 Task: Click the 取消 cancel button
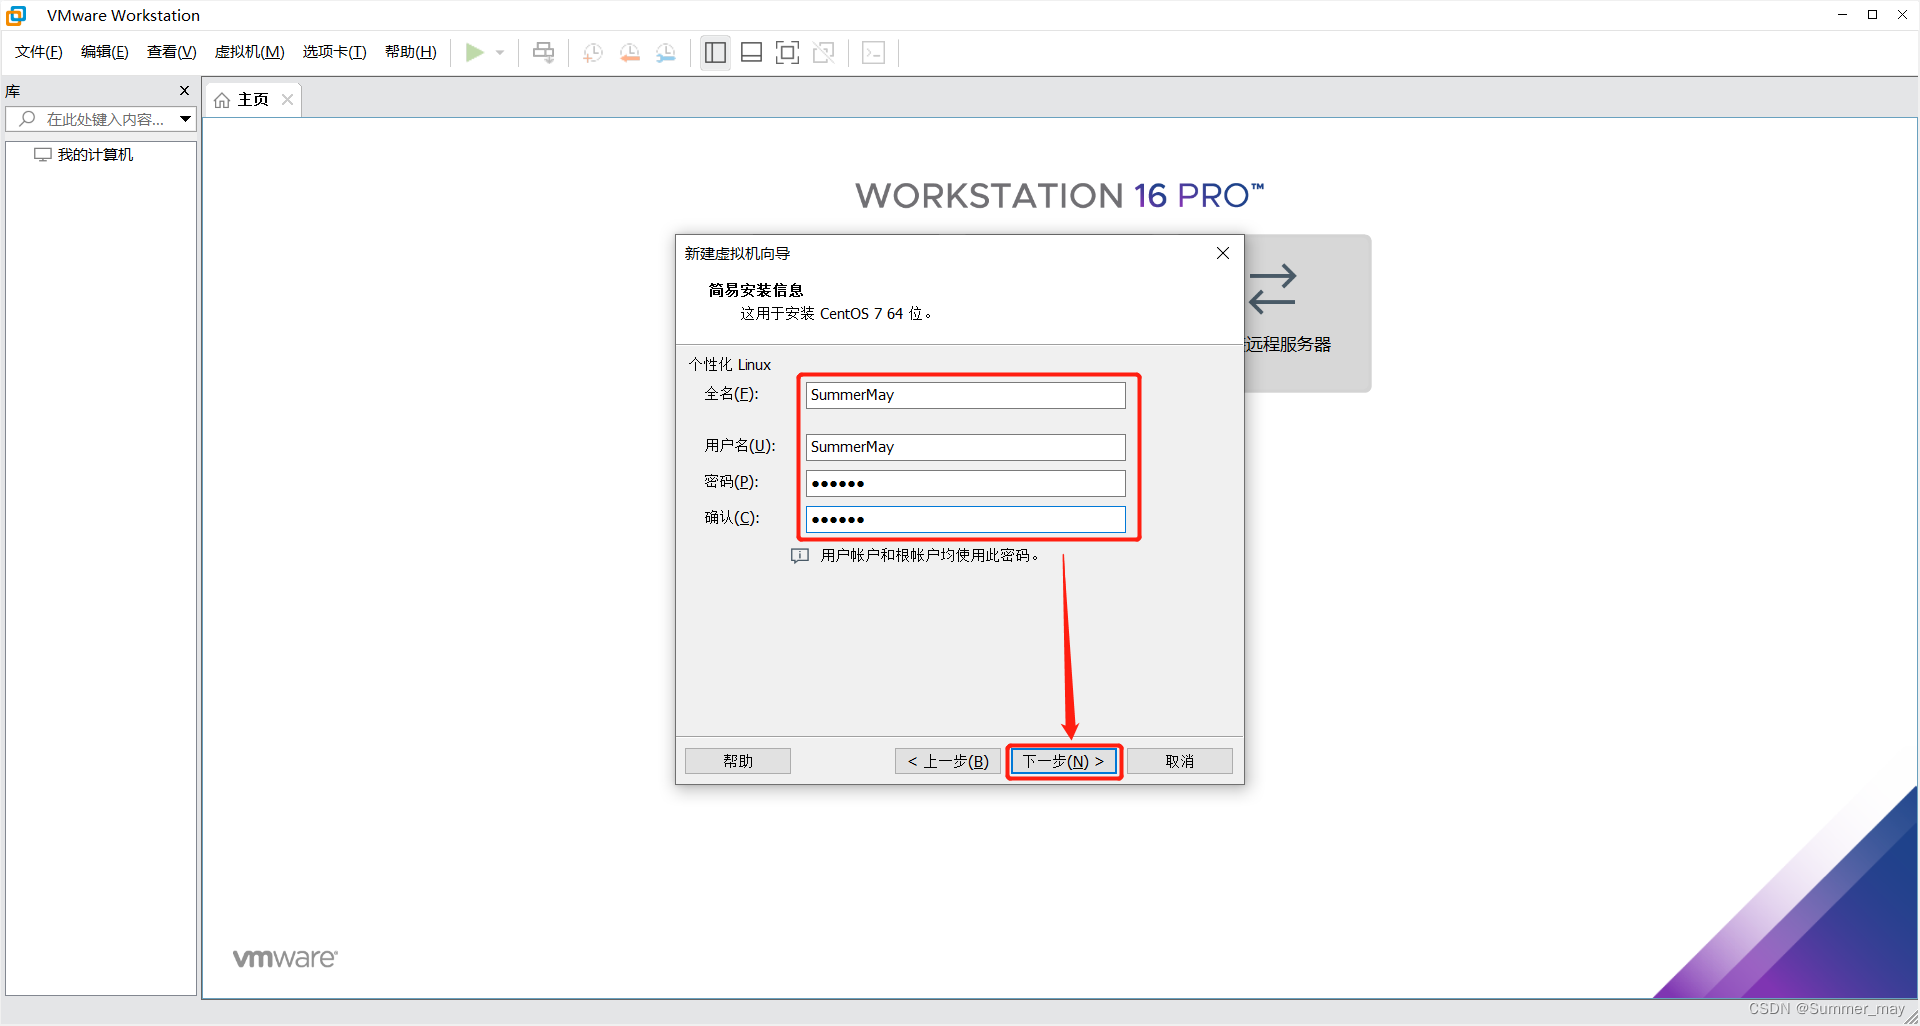tap(1180, 761)
